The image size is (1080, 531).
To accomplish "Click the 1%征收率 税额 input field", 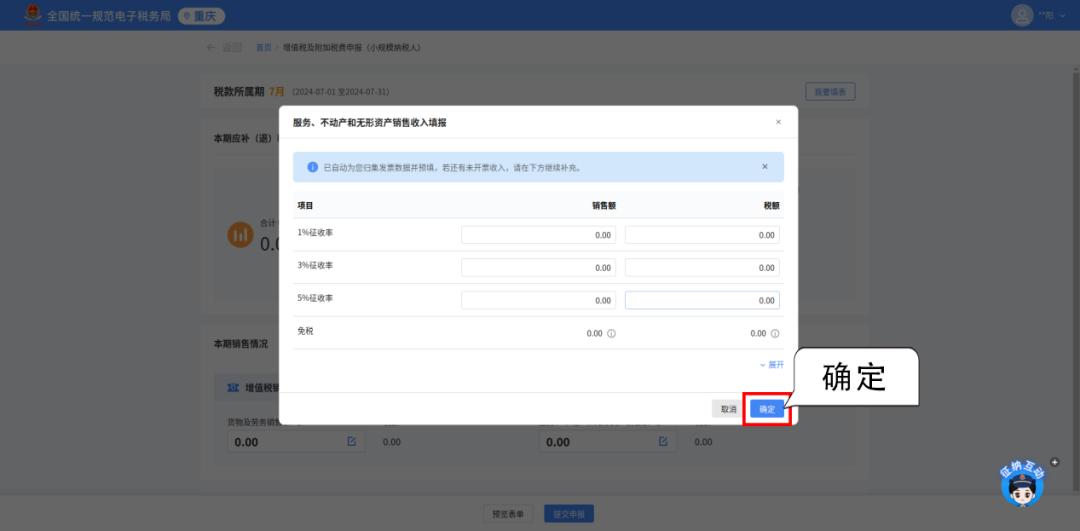I will tap(701, 235).
